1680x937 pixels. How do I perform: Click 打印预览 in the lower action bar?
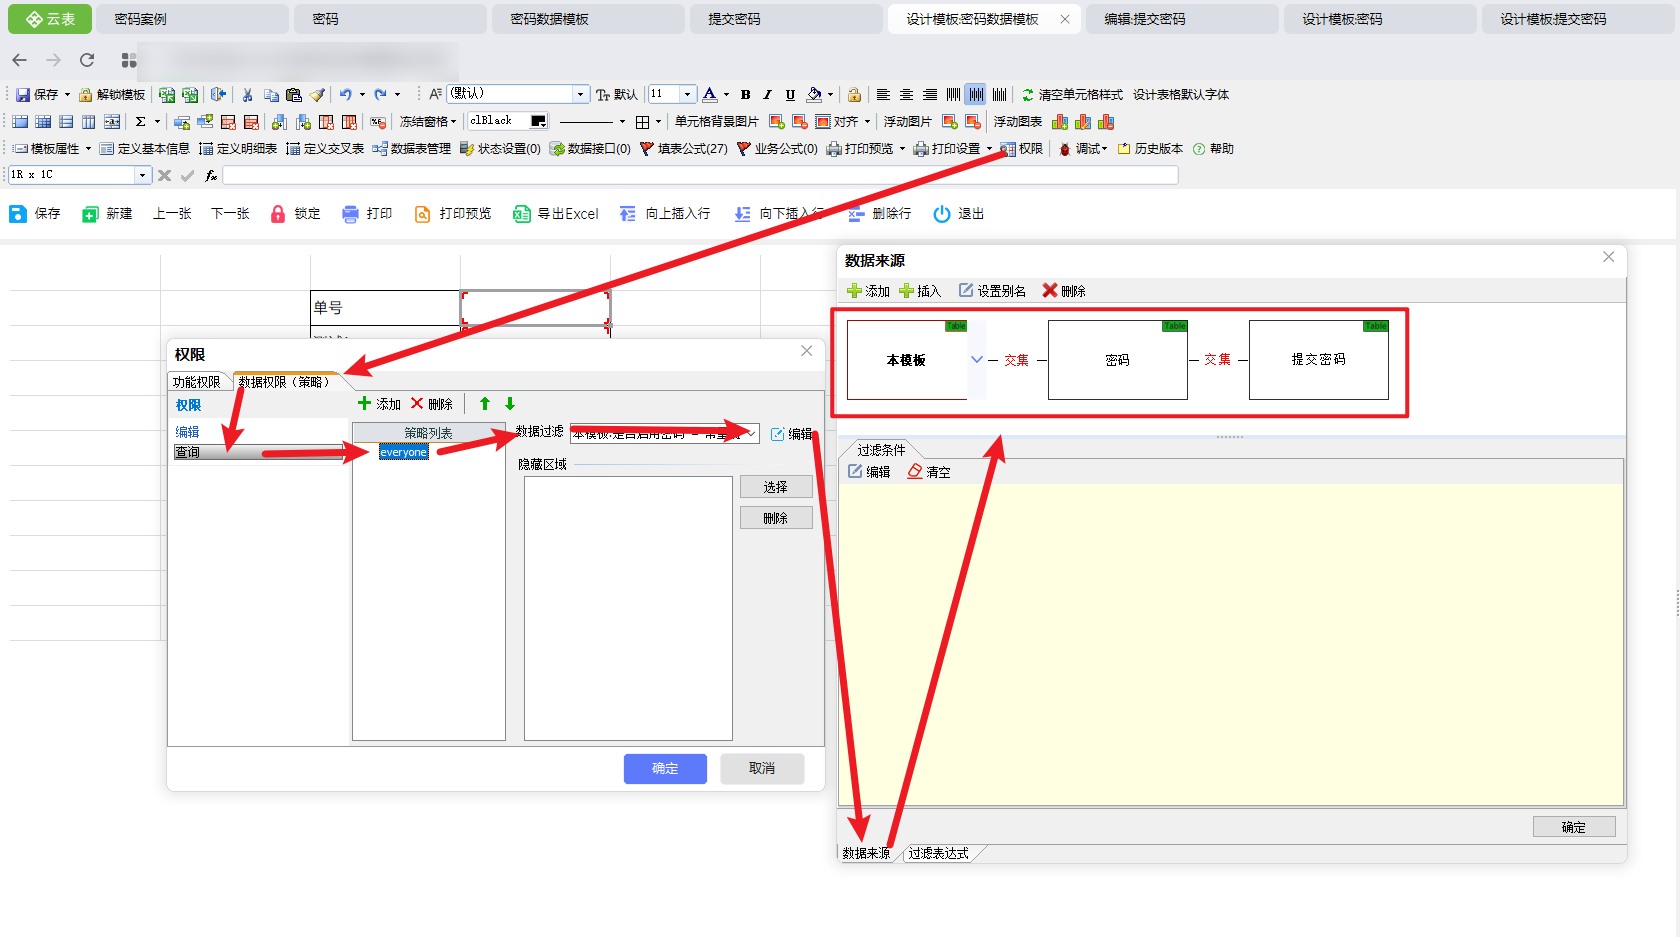coord(453,214)
